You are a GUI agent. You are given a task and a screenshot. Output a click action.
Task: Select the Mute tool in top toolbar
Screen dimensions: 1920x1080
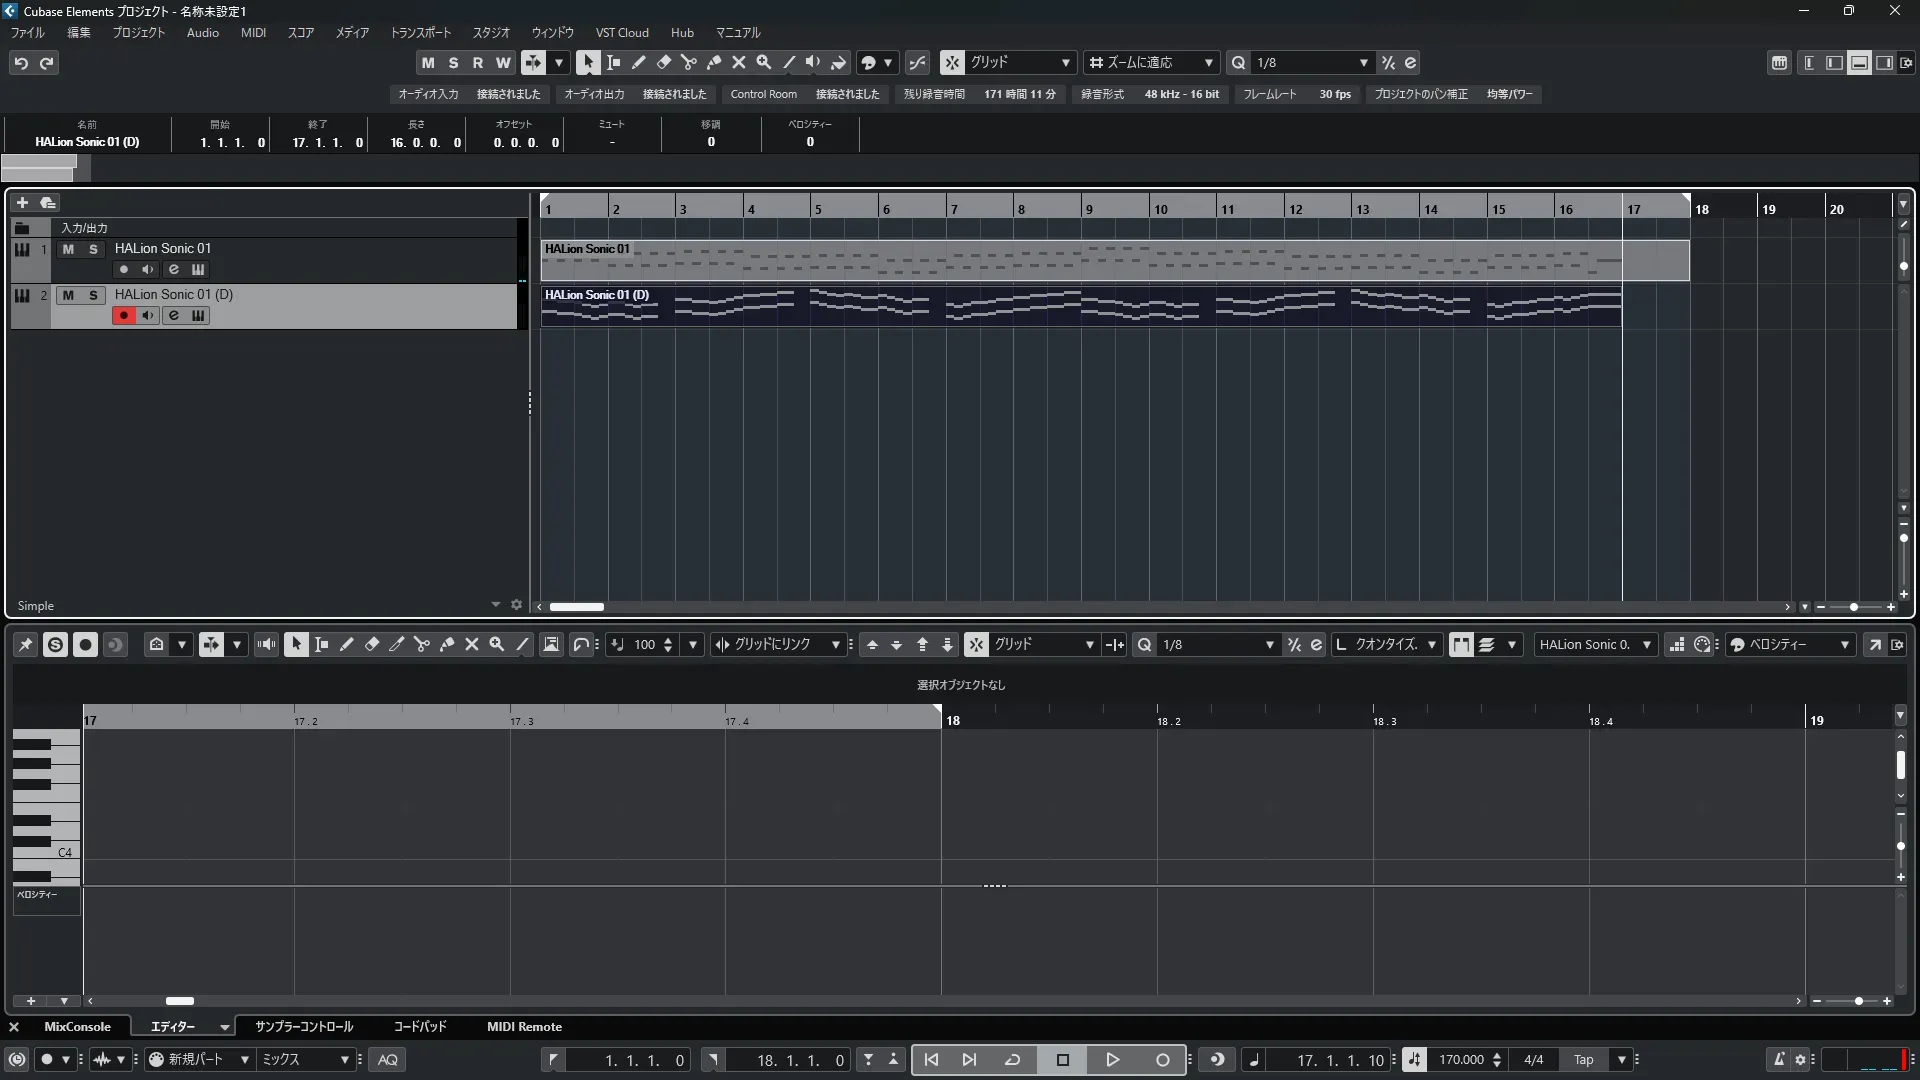click(739, 62)
